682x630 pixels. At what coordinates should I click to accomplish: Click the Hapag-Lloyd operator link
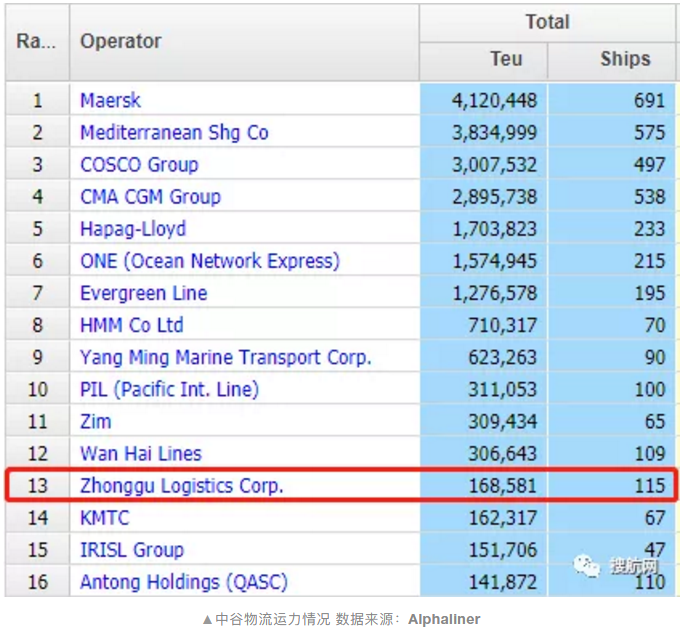[x=133, y=229]
